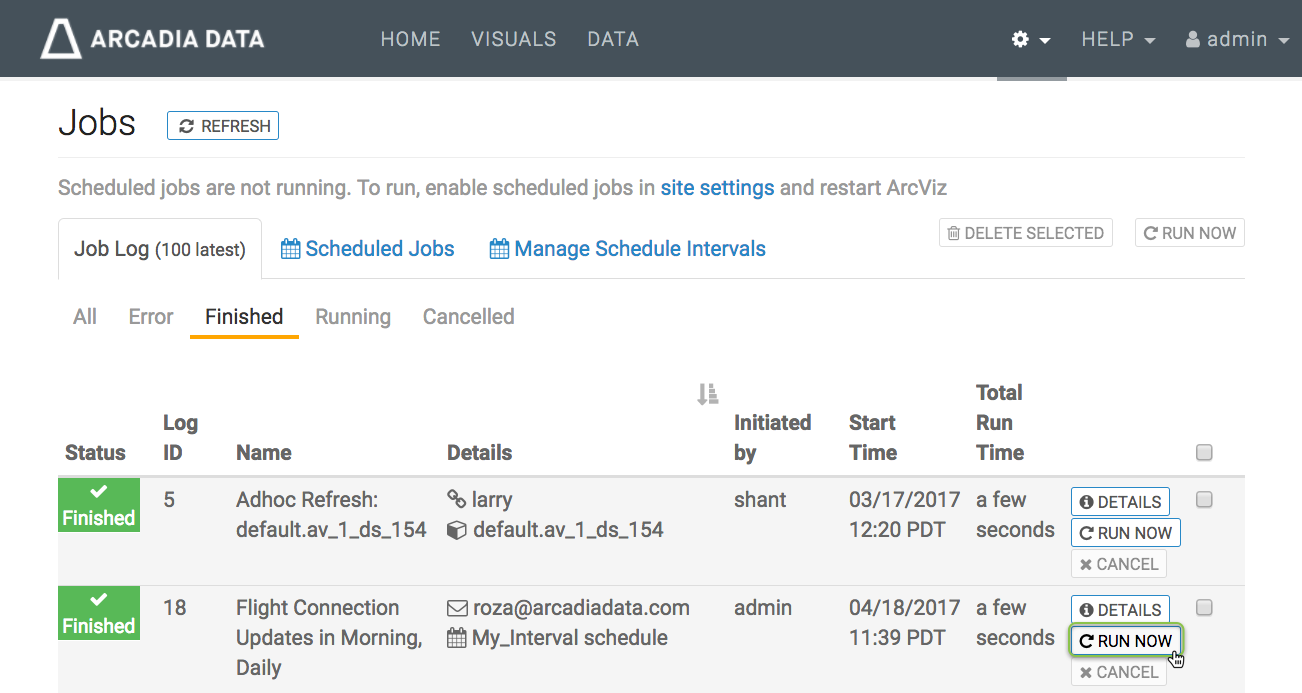
Task: Open DETAILS for the Adhoc Refresh job
Action: 1120,502
